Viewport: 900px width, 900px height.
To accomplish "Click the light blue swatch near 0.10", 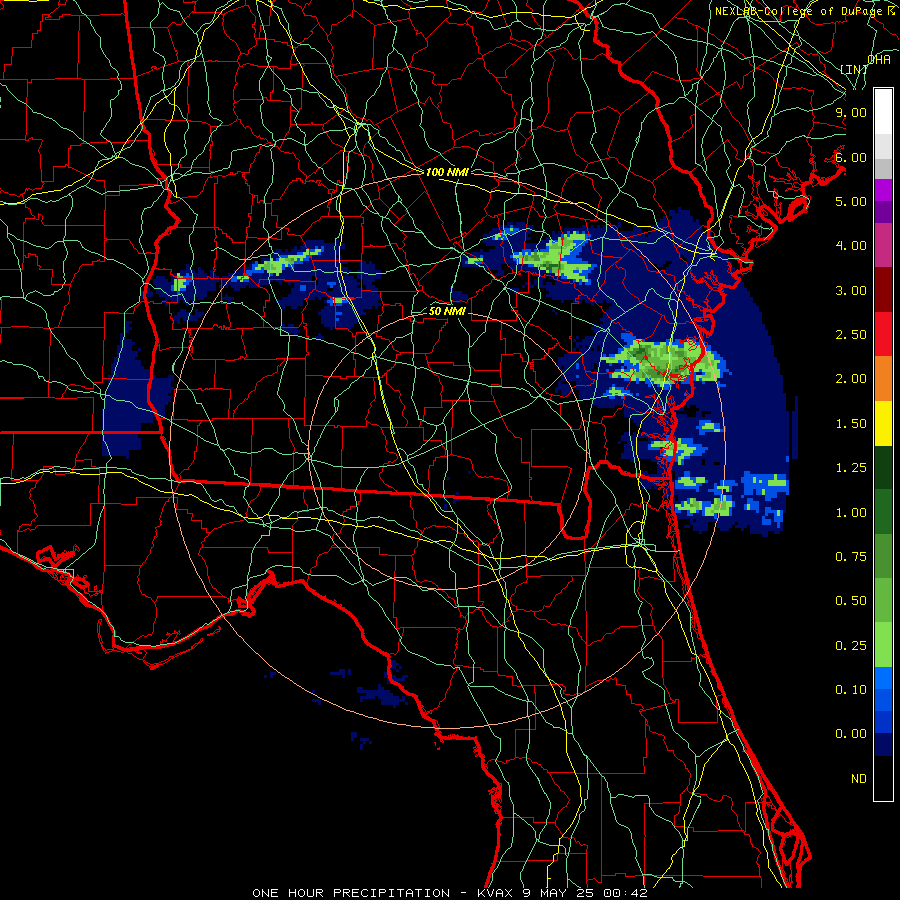I will point(883,678).
